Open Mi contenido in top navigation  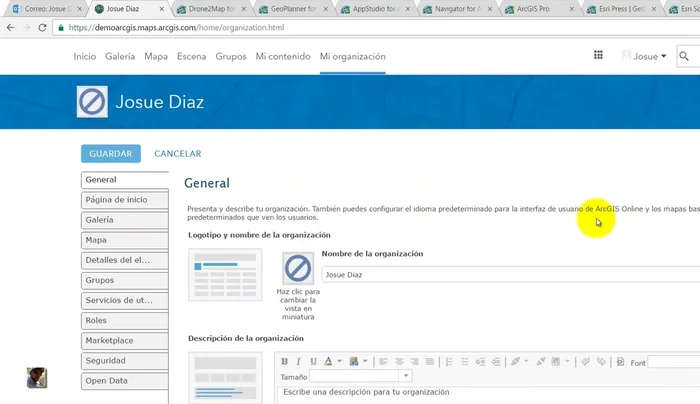pyautogui.click(x=283, y=56)
